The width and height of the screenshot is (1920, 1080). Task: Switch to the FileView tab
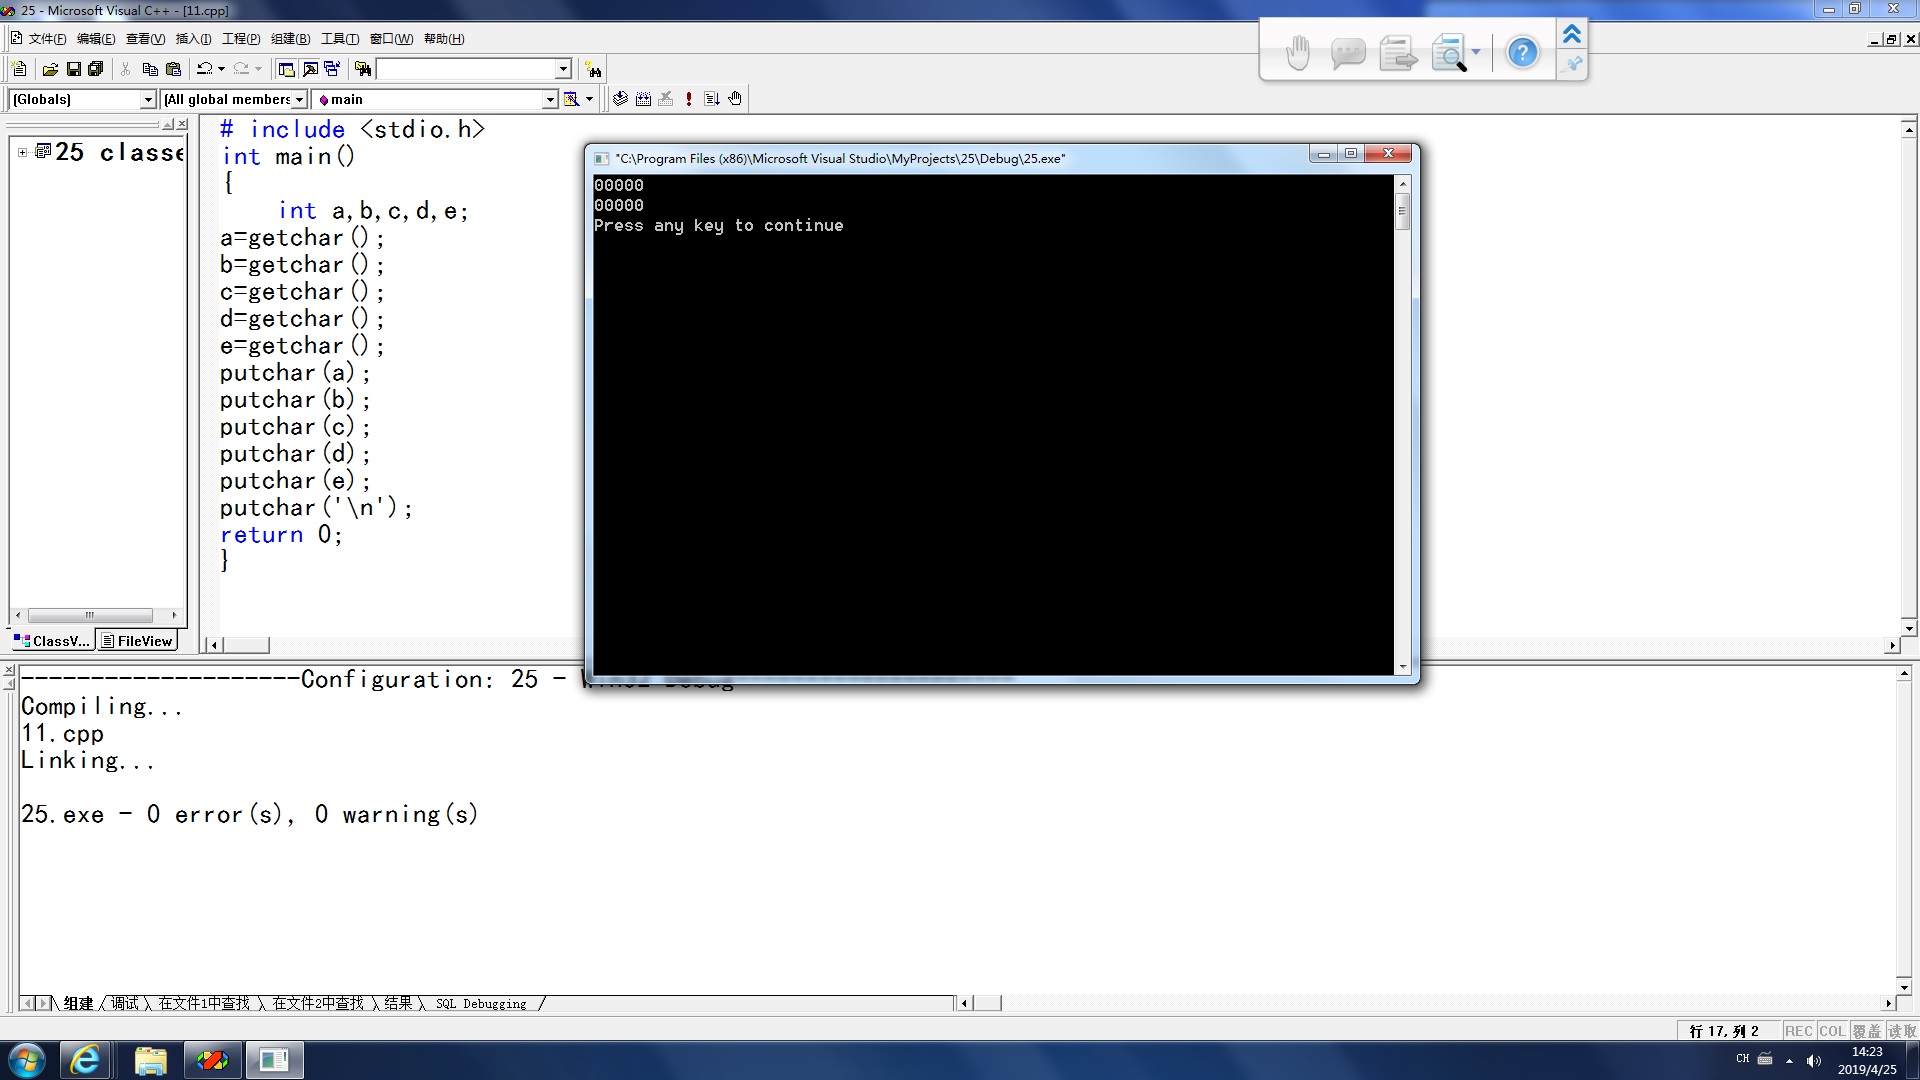point(138,641)
